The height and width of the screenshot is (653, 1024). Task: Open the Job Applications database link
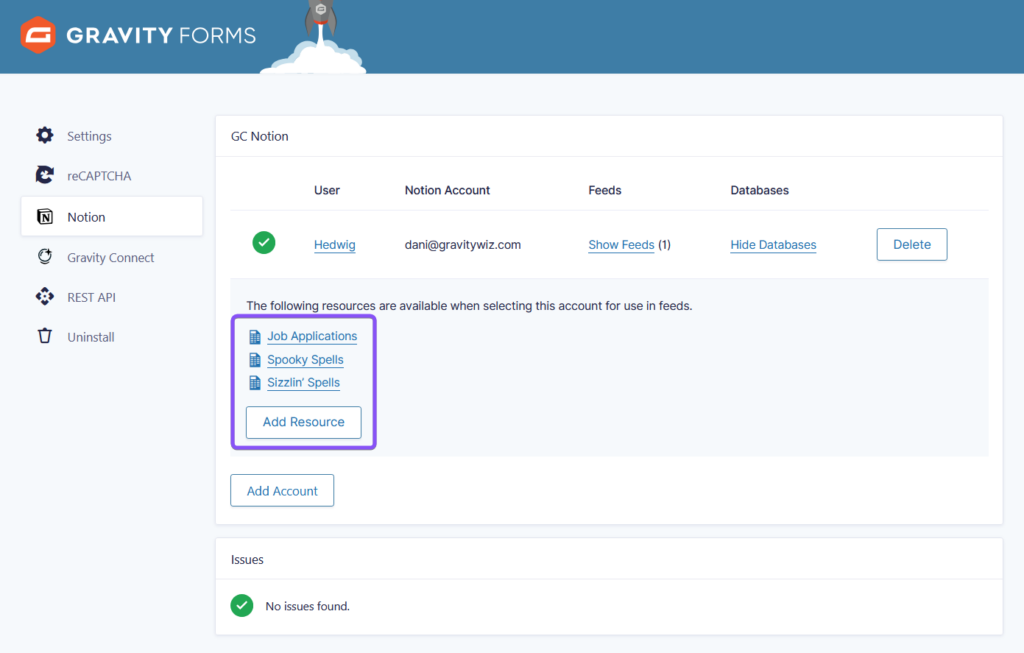312,336
